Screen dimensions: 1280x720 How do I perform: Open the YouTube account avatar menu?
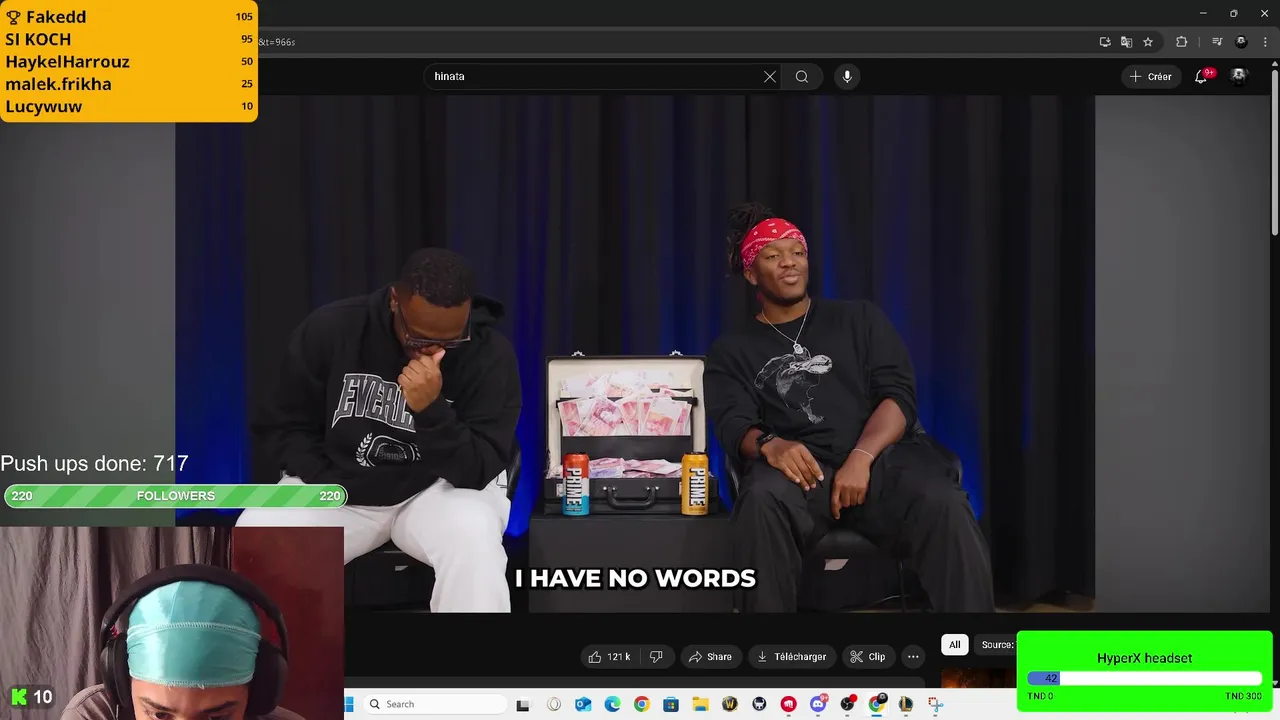click(x=1239, y=76)
